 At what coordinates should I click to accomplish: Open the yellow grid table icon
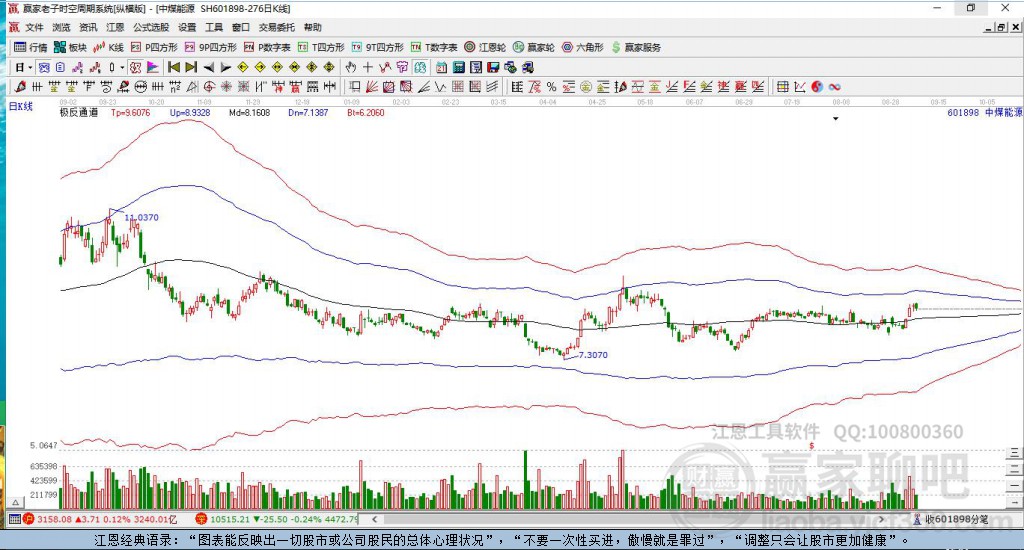coord(782,87)
